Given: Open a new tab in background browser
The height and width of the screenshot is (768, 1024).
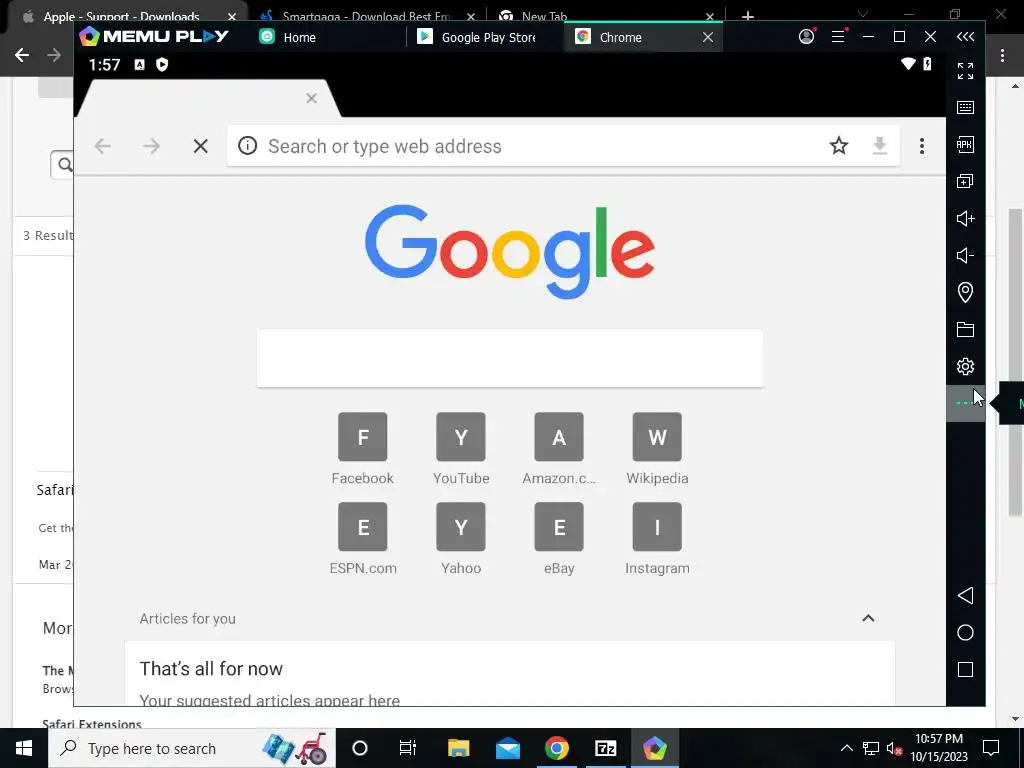Looking at the screenshot, I should coord(748,15).
